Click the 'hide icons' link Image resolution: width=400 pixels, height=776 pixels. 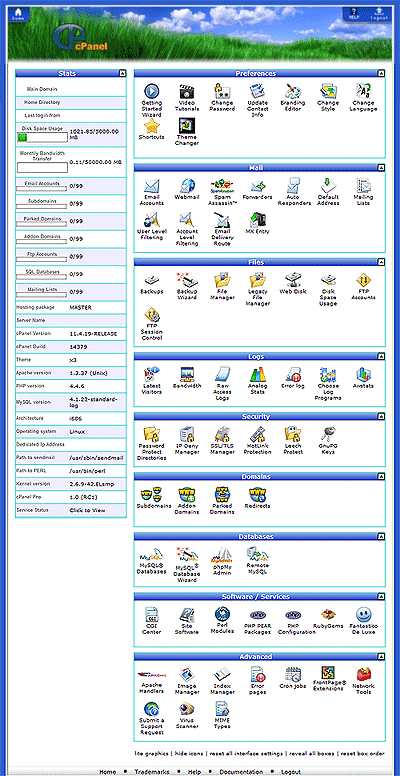pos(189,753)
